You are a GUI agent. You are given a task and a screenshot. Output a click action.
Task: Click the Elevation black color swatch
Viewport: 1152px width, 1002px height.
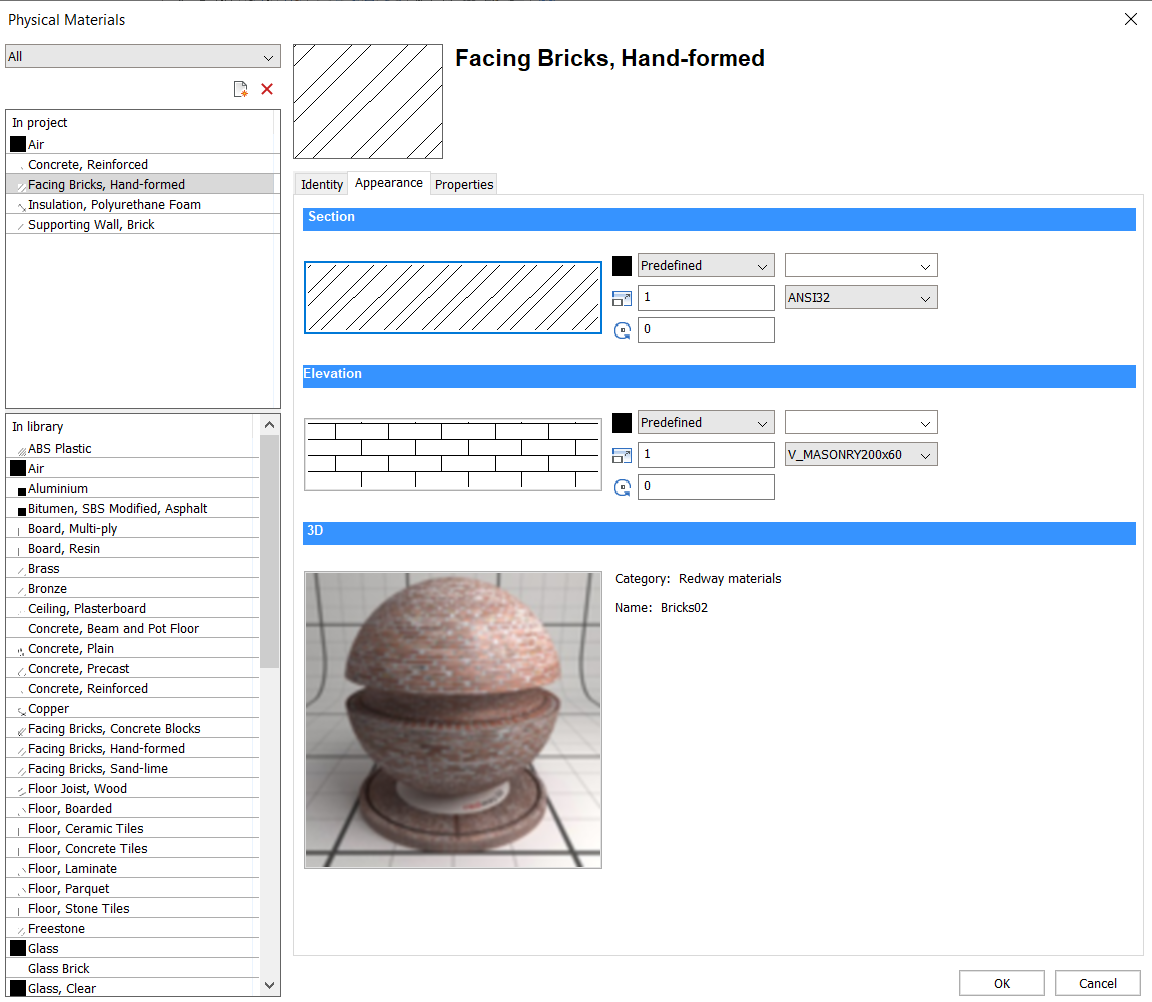pos(622,423)
